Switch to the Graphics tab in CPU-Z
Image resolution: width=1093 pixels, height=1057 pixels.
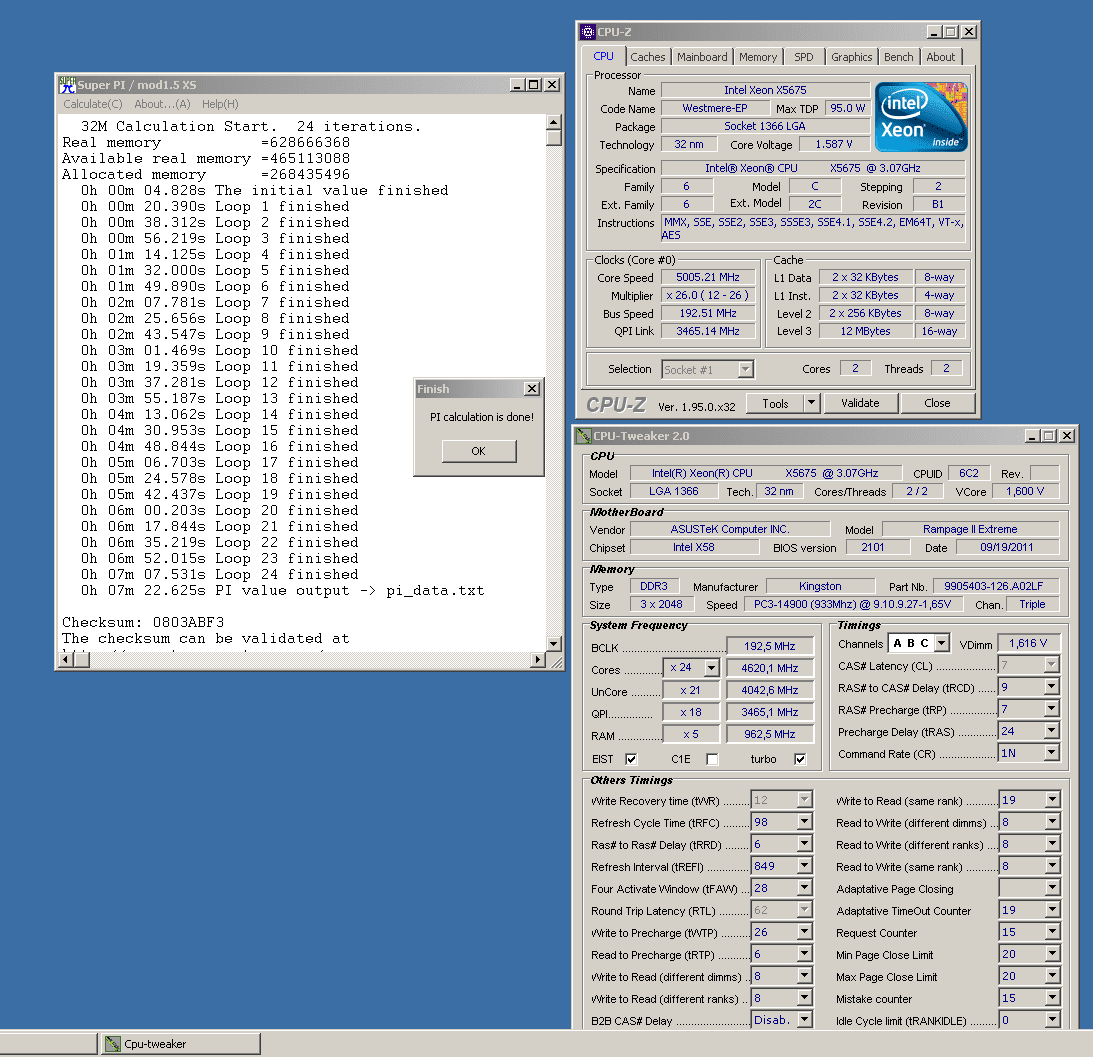(x=851, y=57)
